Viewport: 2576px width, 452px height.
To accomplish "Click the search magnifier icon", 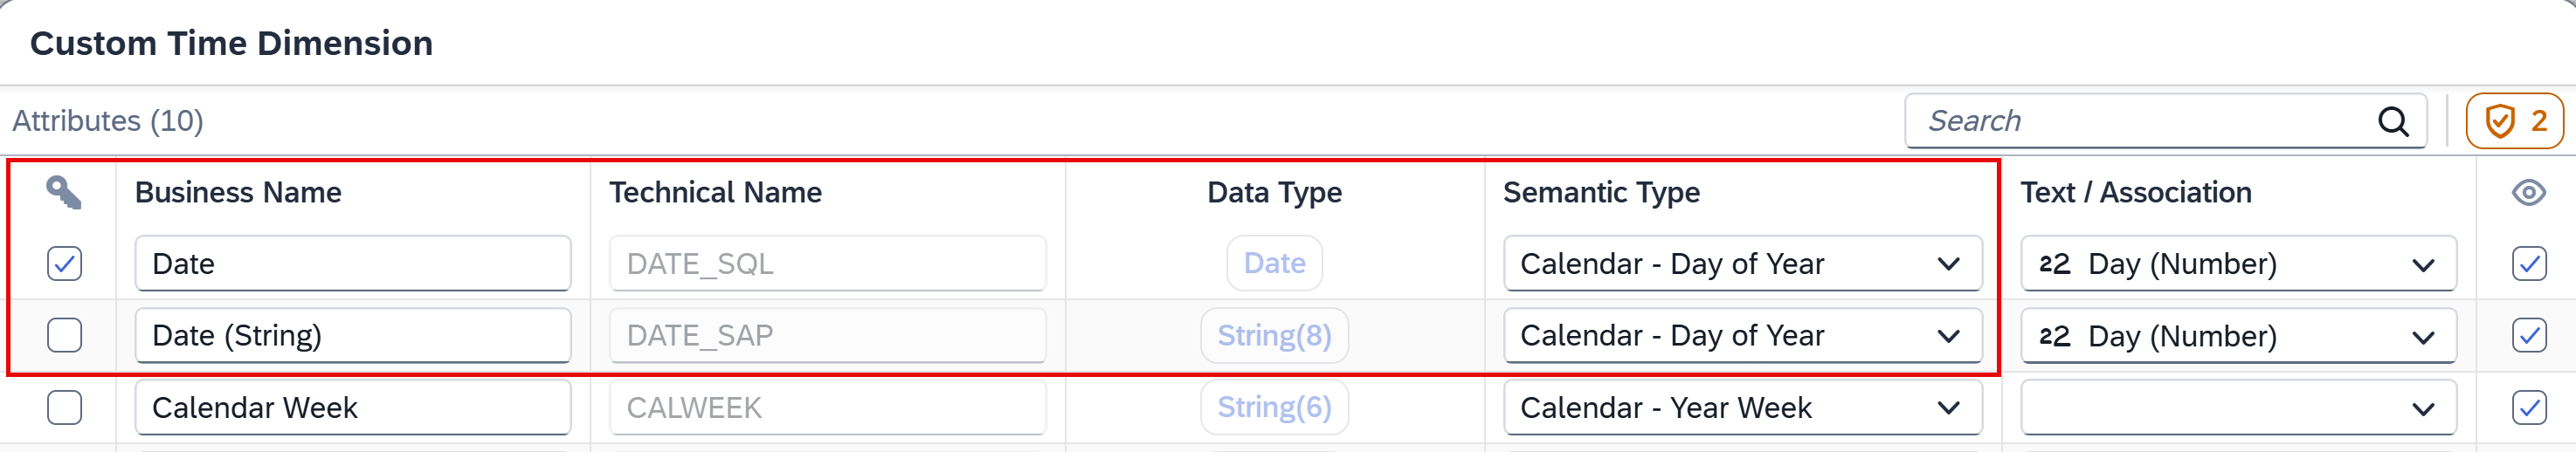I will [2393, 121].
